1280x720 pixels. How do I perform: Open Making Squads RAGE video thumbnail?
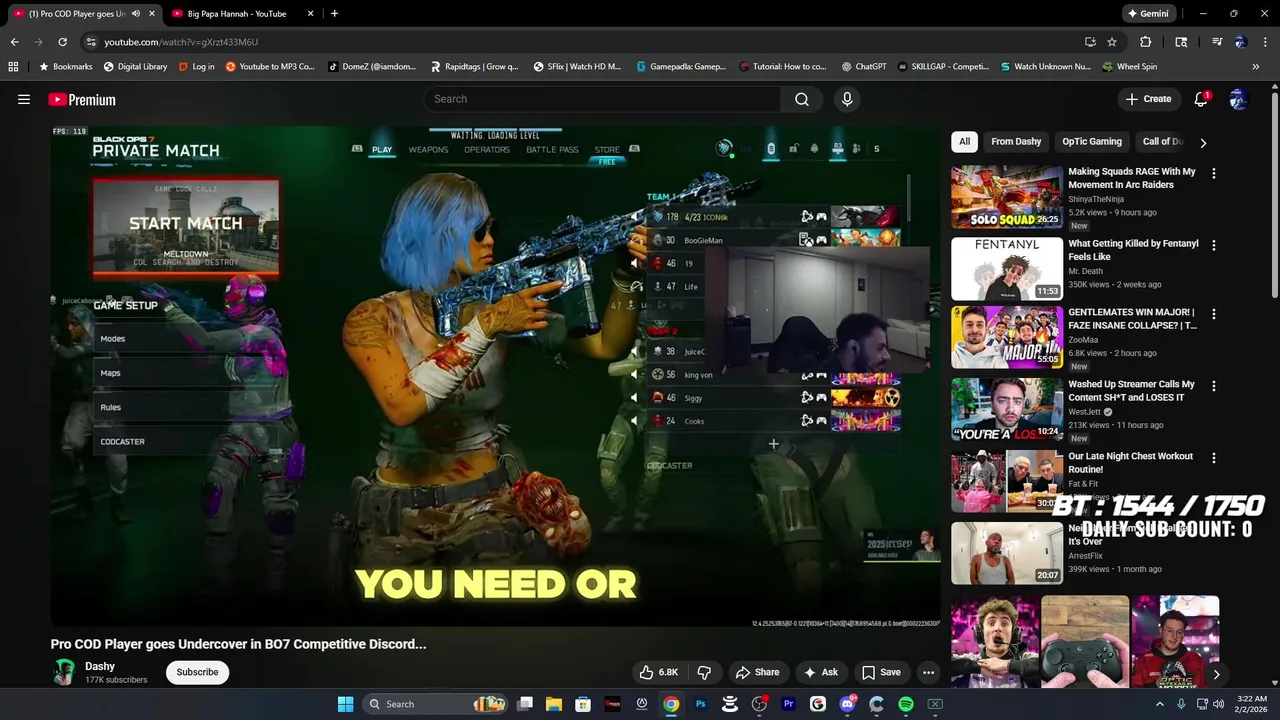tap(1007, 197)
